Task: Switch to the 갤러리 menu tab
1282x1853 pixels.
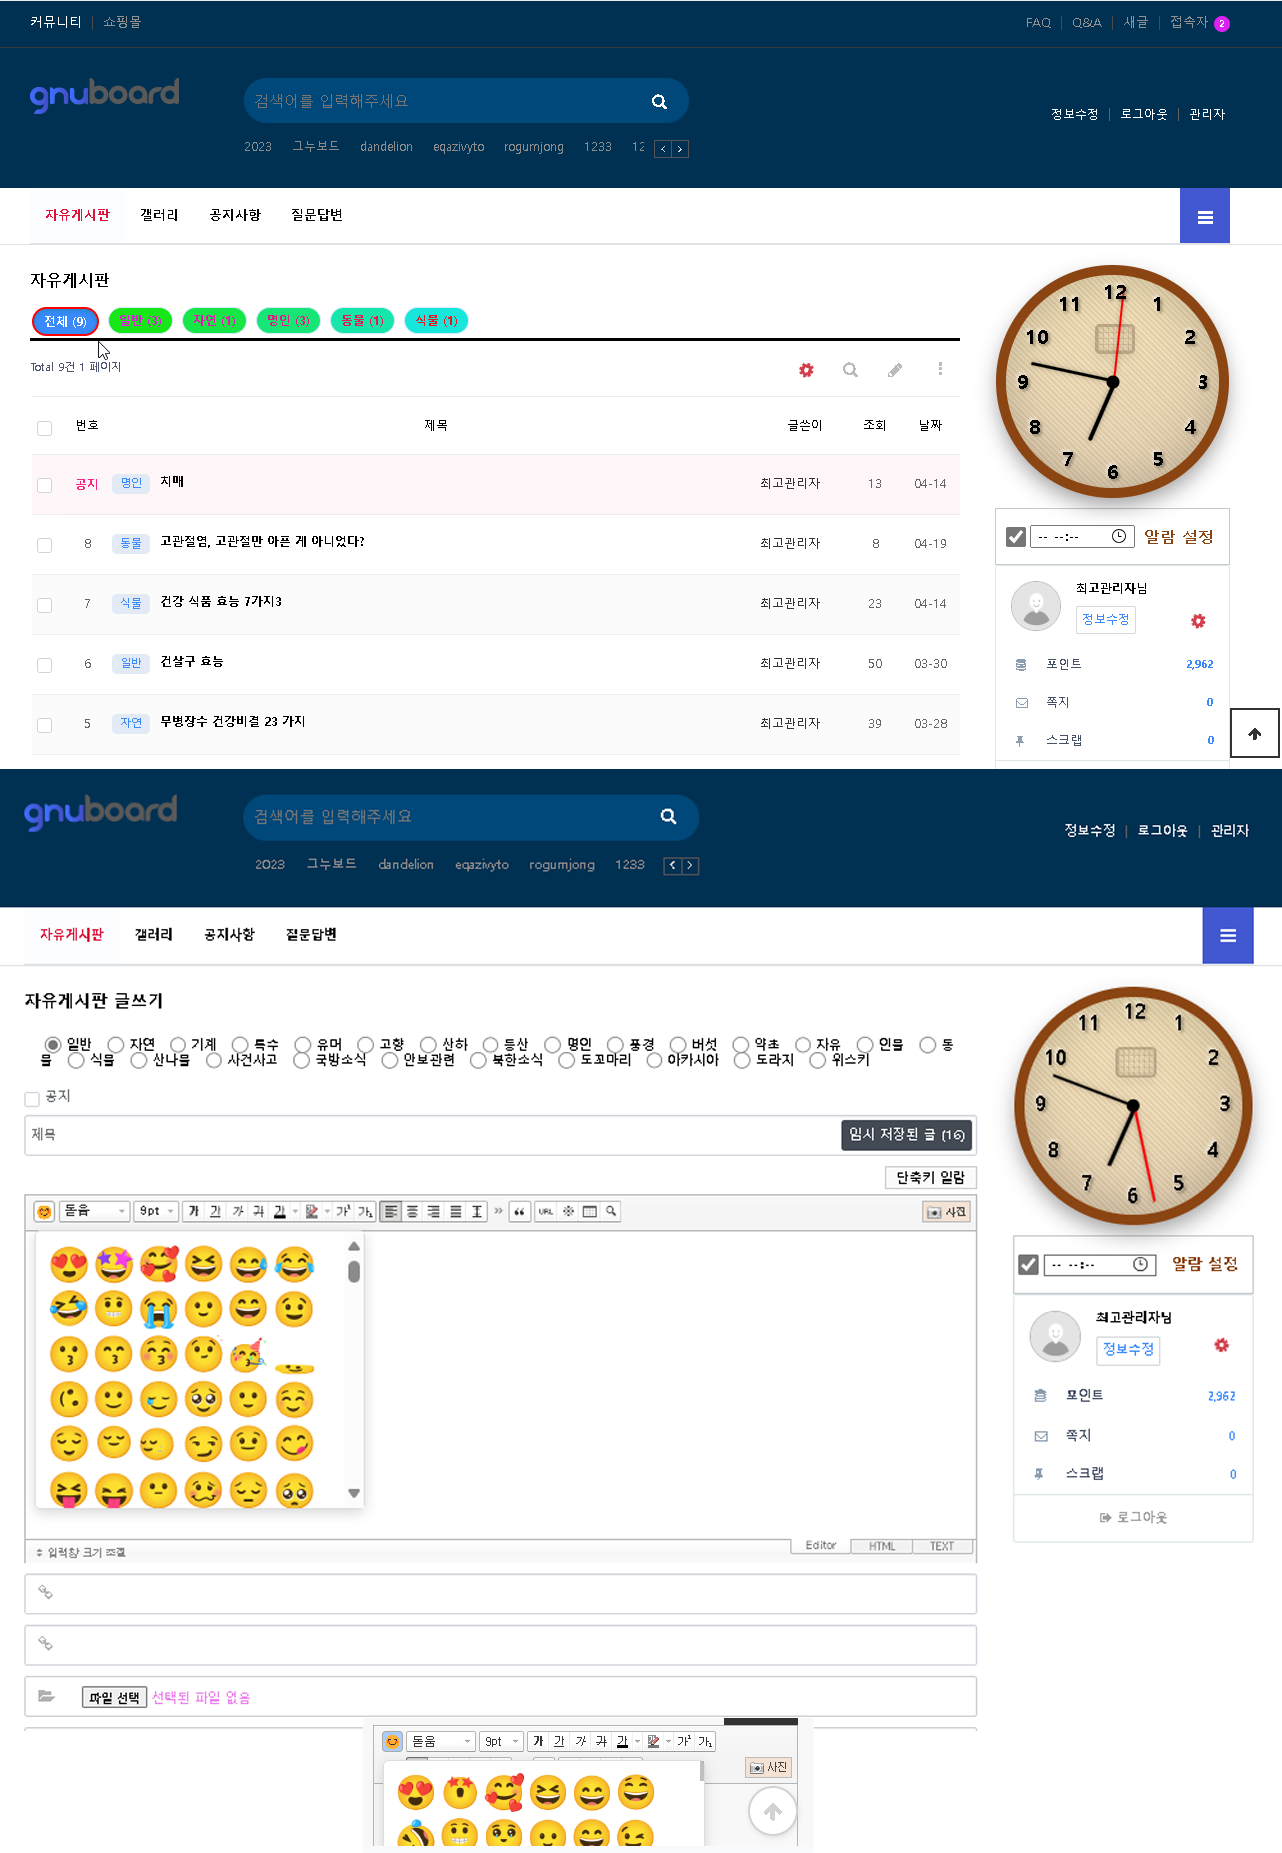Action: coord(159,215)
